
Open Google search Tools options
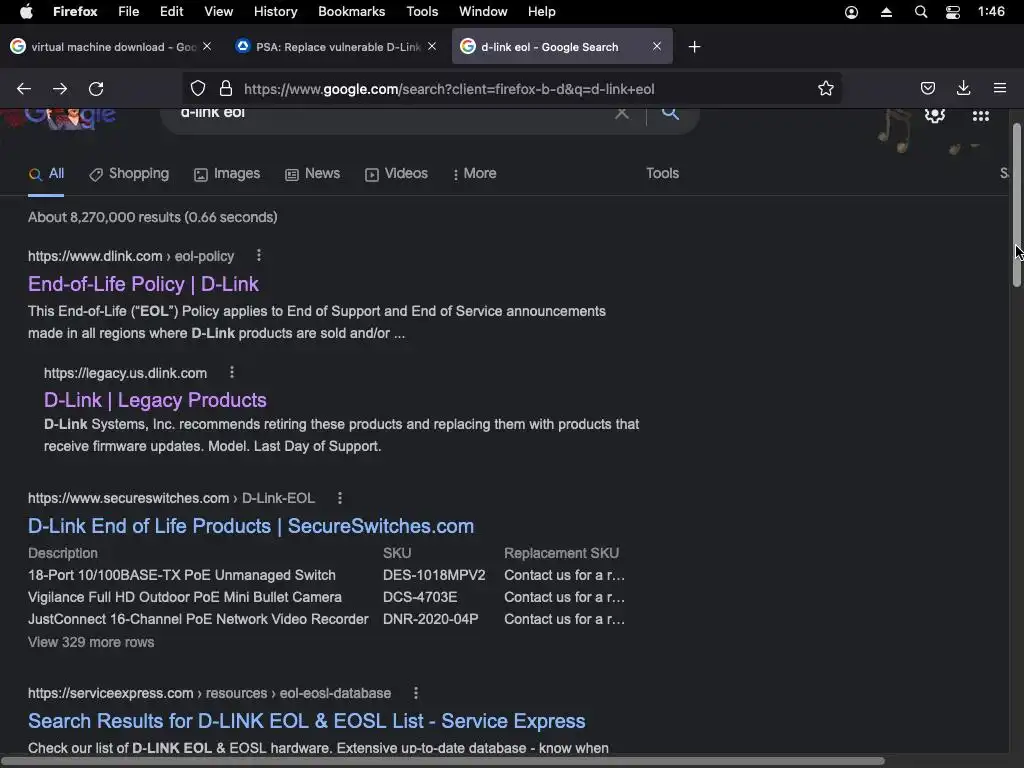pyautogui.click(x=662, y=173)
